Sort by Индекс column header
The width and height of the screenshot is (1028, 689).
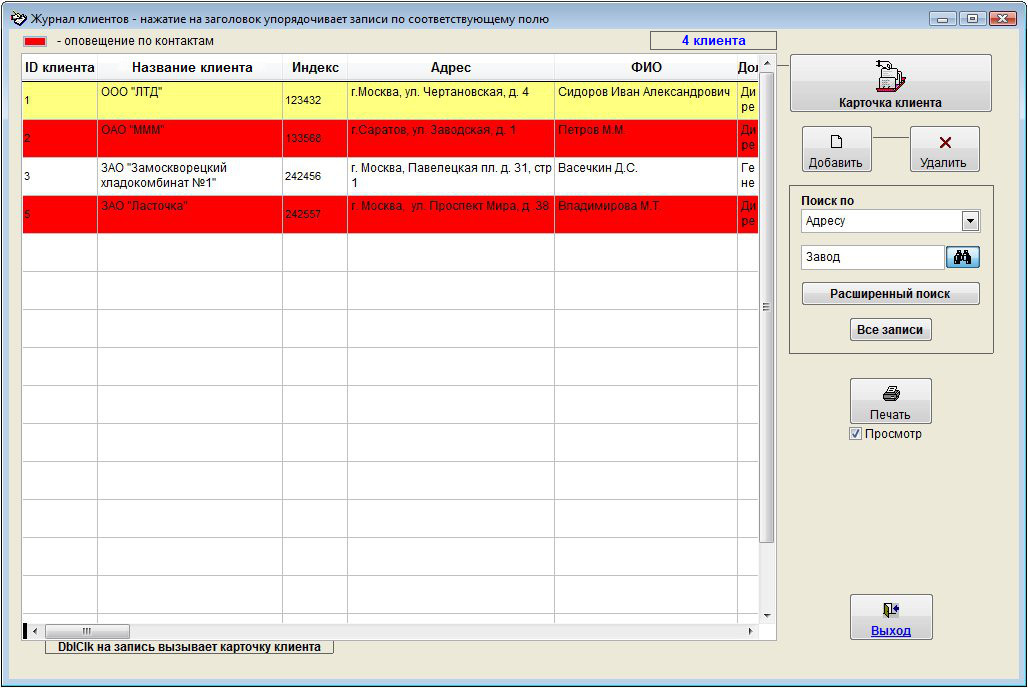pos(315,68)
